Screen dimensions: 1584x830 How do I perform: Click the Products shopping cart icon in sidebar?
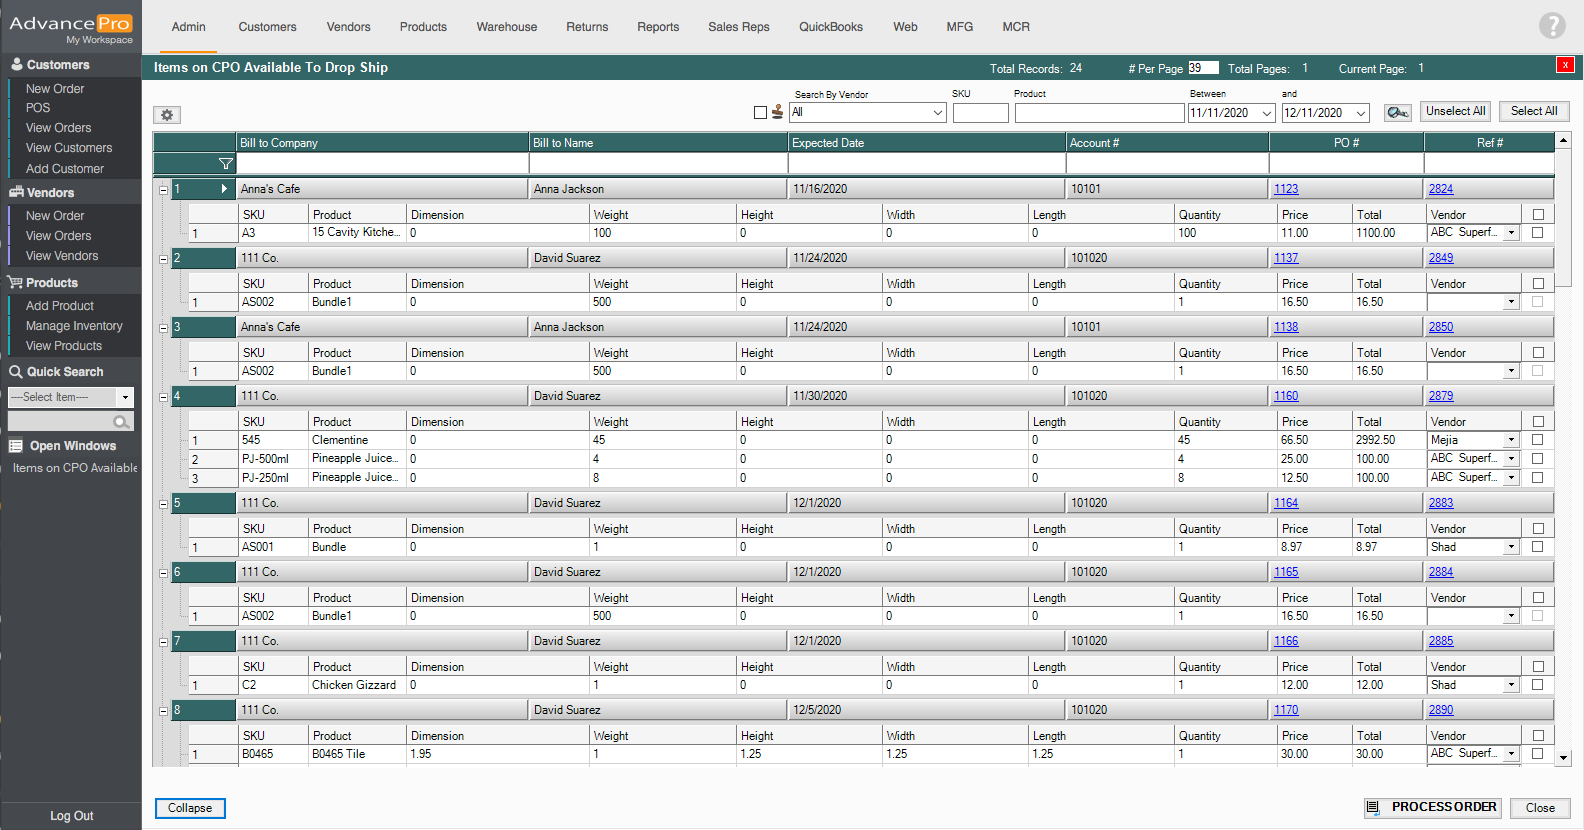(x=15, y=283)
